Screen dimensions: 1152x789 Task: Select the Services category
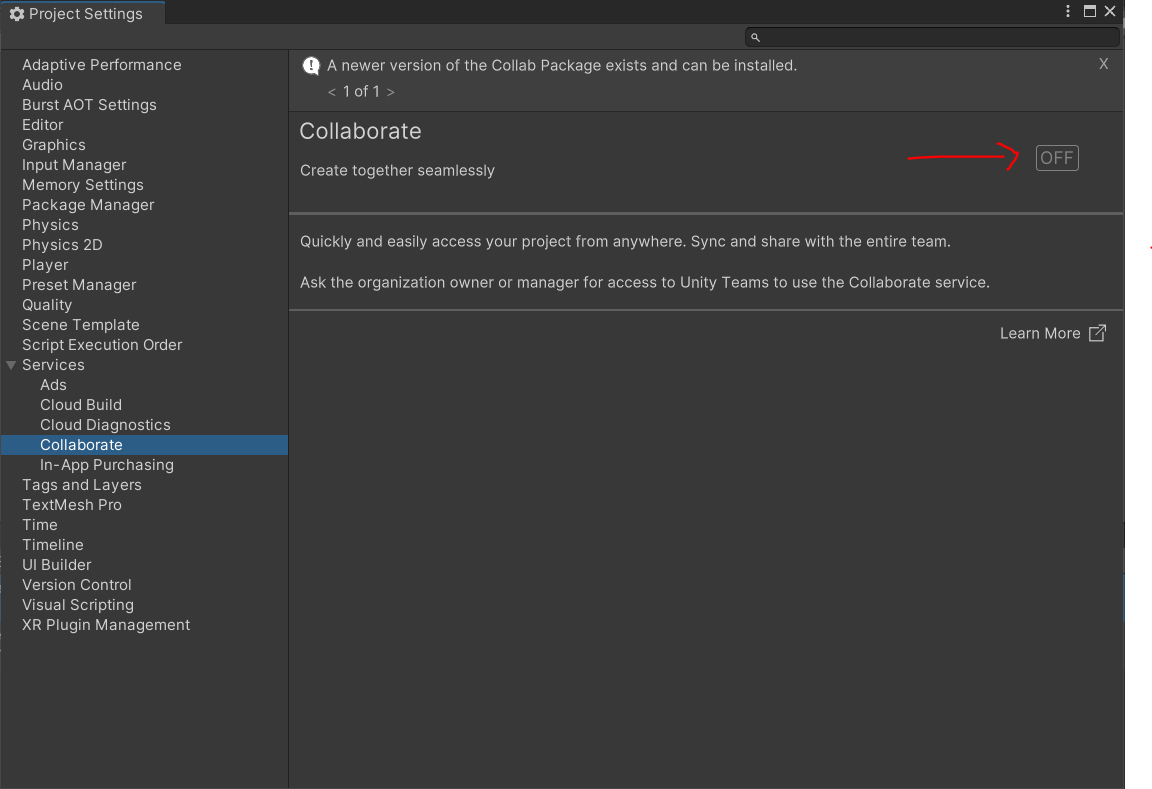[x=53, y=365]
